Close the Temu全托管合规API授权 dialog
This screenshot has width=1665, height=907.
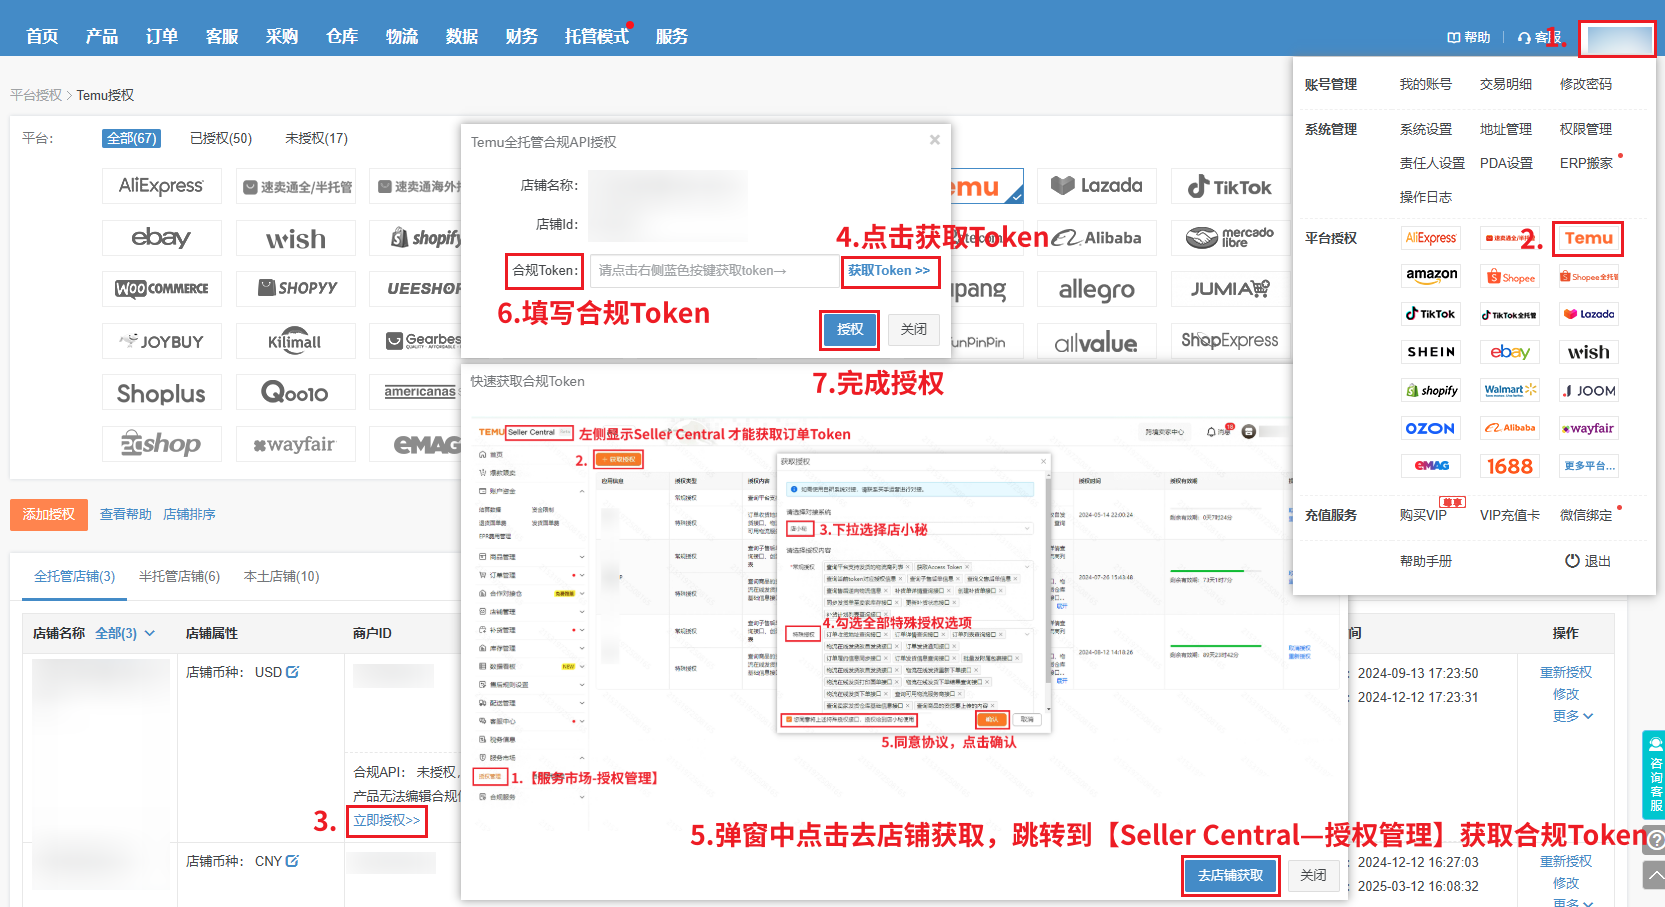click(935, 140)
